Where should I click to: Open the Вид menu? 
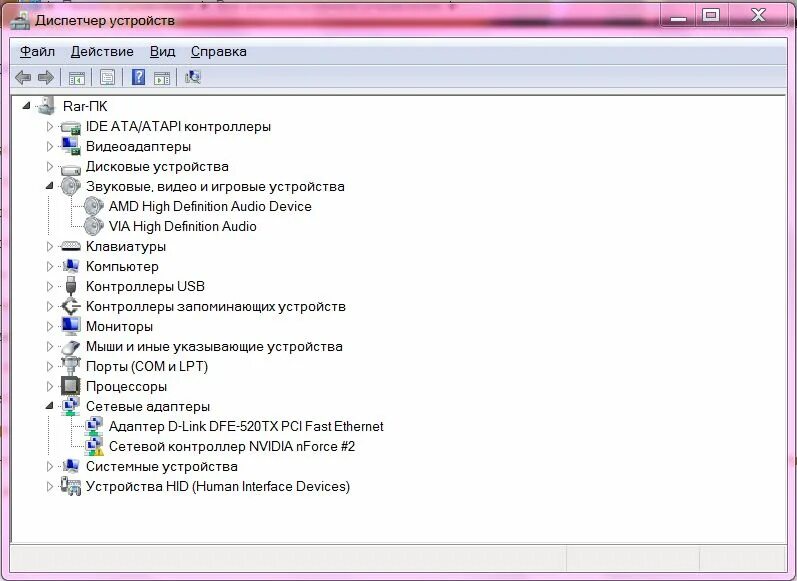(x=162, y=51)
